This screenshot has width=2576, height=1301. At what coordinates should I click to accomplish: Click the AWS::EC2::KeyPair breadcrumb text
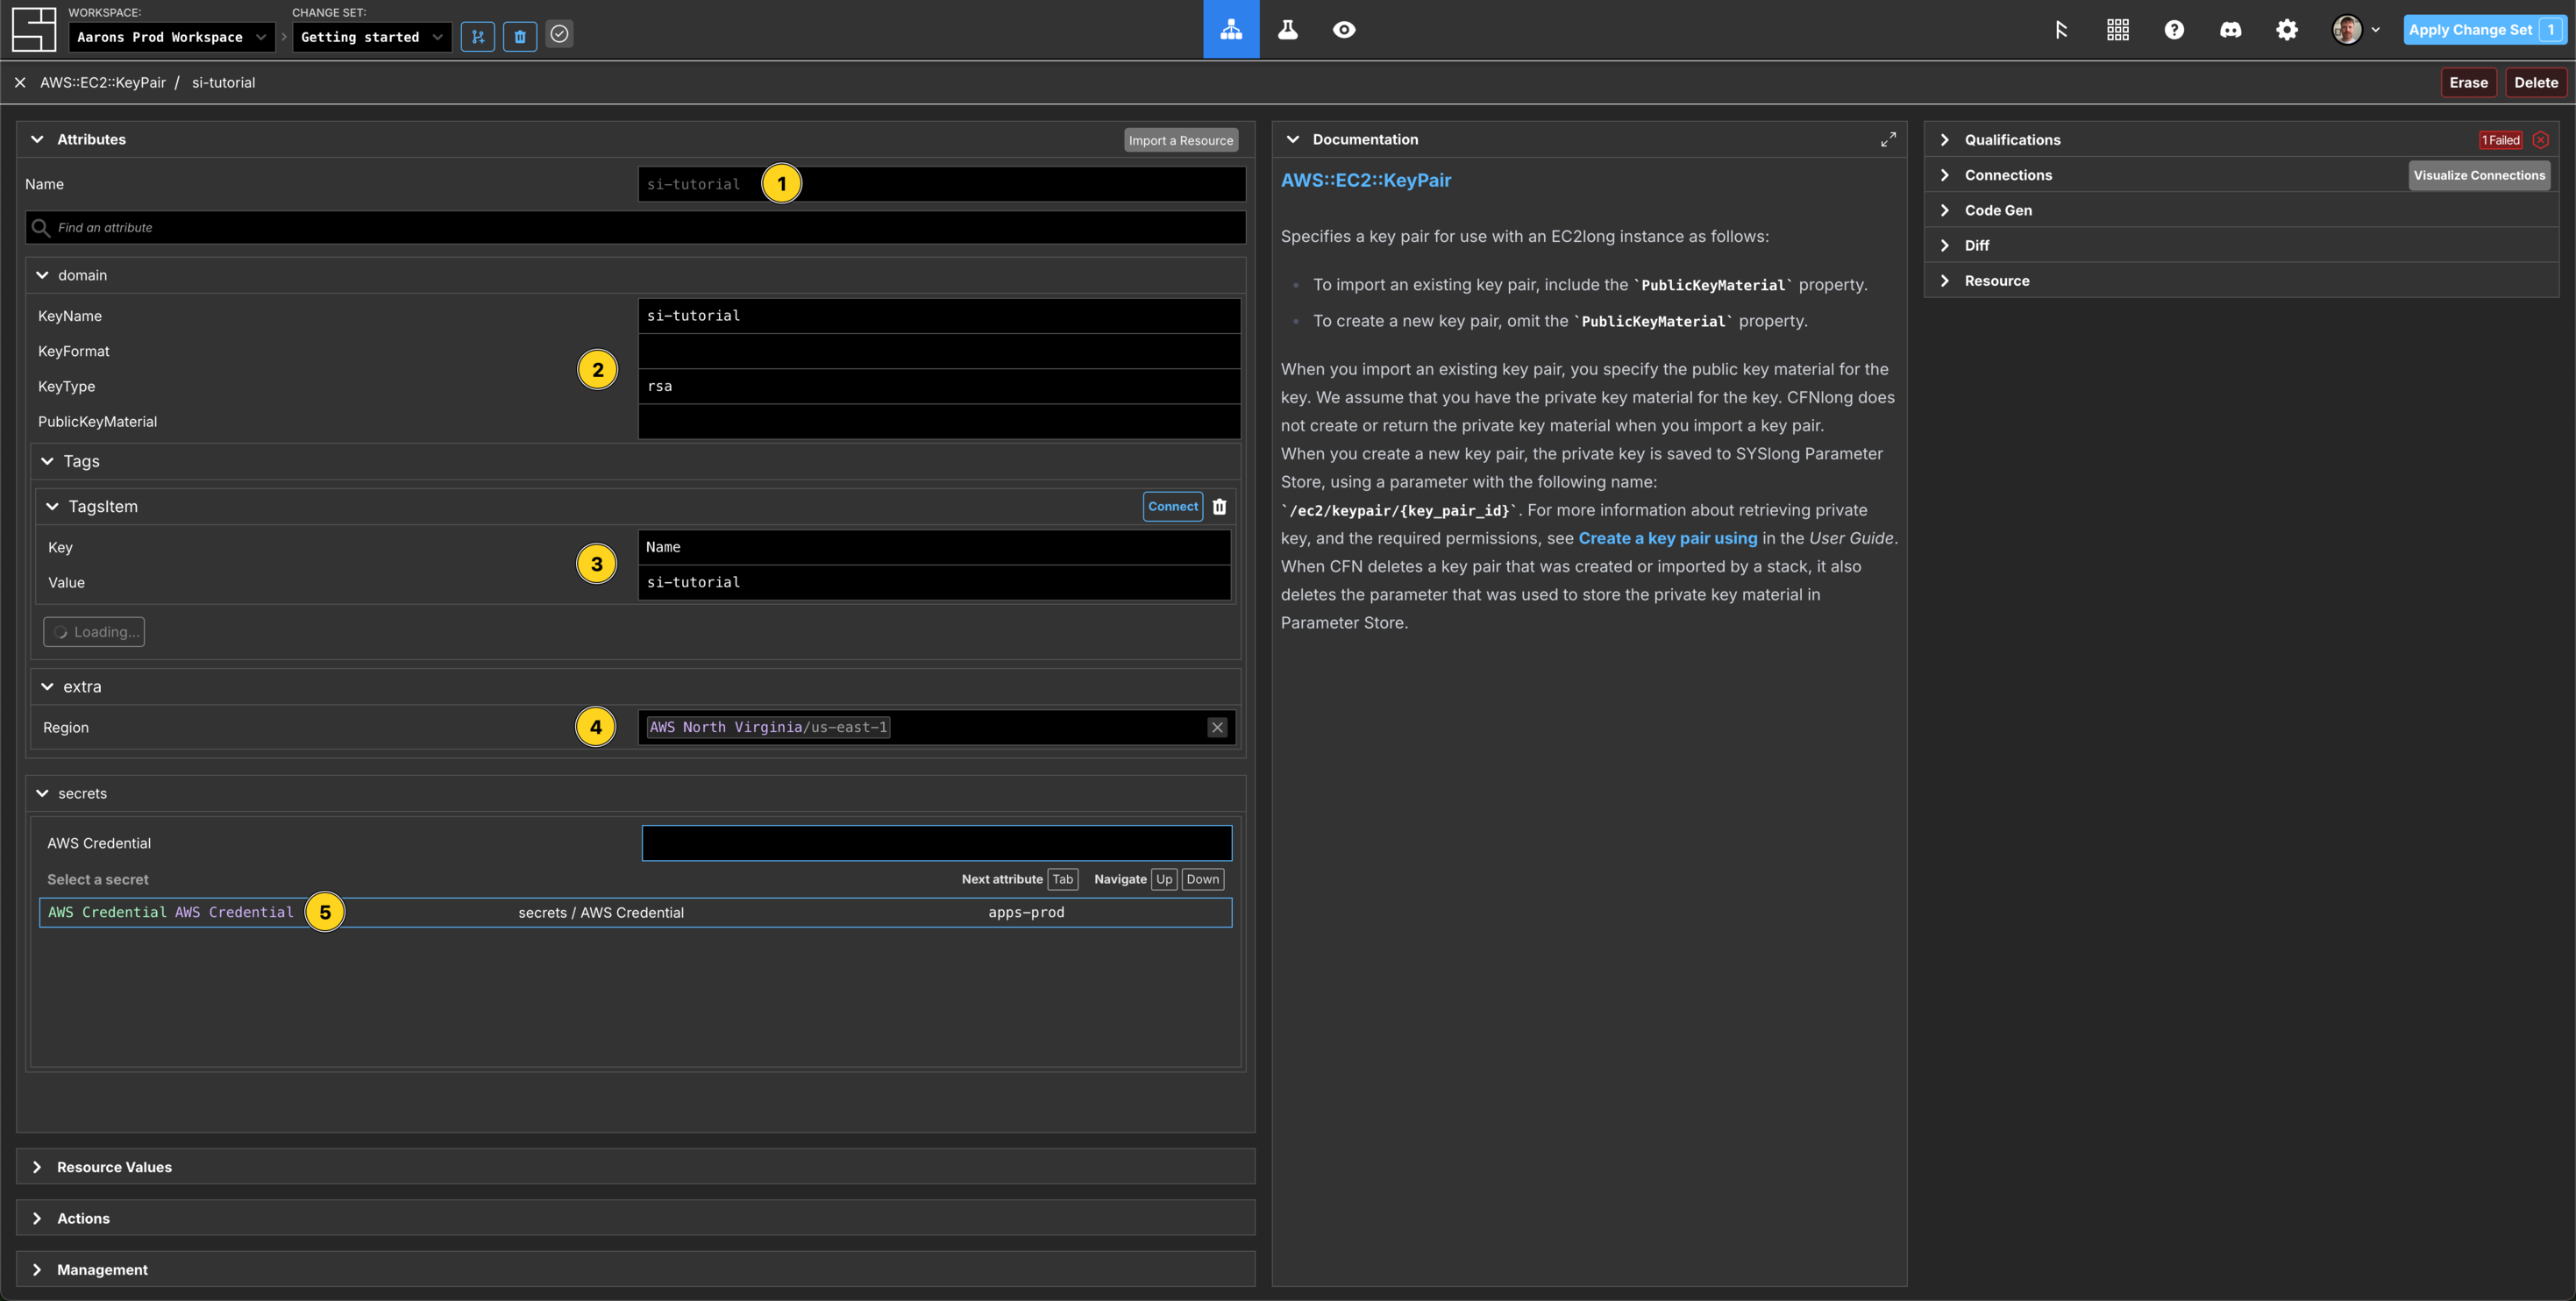(103, 82)
